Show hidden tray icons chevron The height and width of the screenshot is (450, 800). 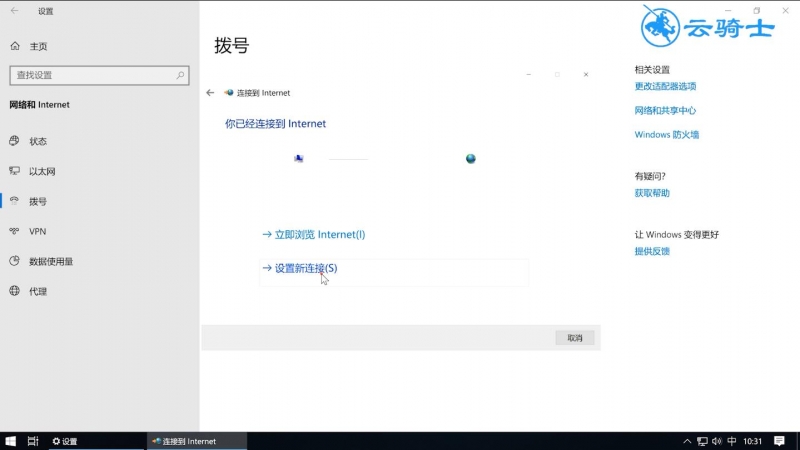[687, 441]
